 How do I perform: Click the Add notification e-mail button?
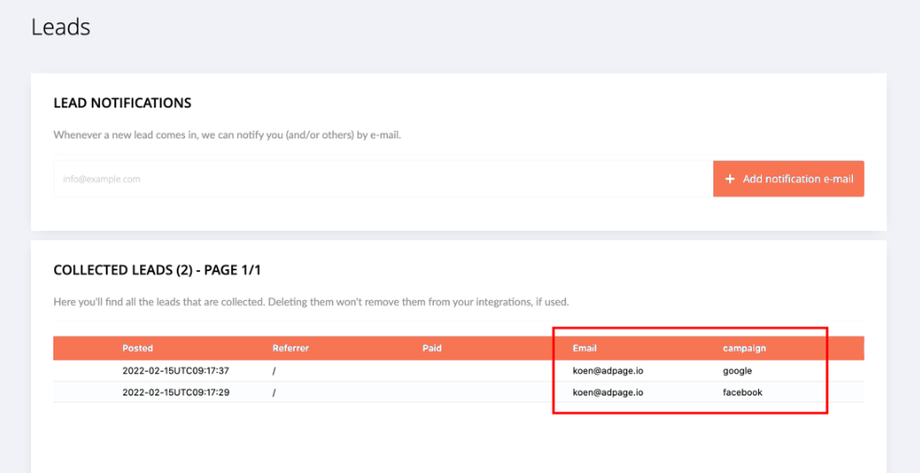pos(788,179)
